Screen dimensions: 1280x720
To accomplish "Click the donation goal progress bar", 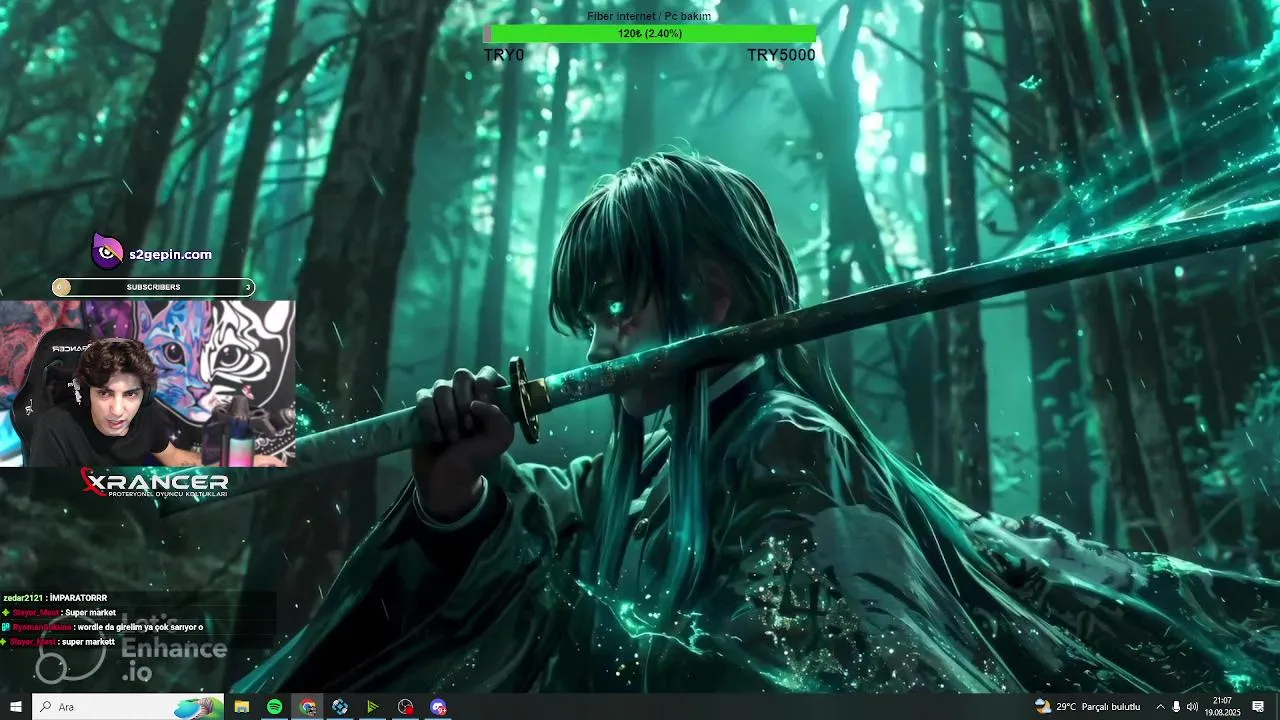I will (650, 34).
